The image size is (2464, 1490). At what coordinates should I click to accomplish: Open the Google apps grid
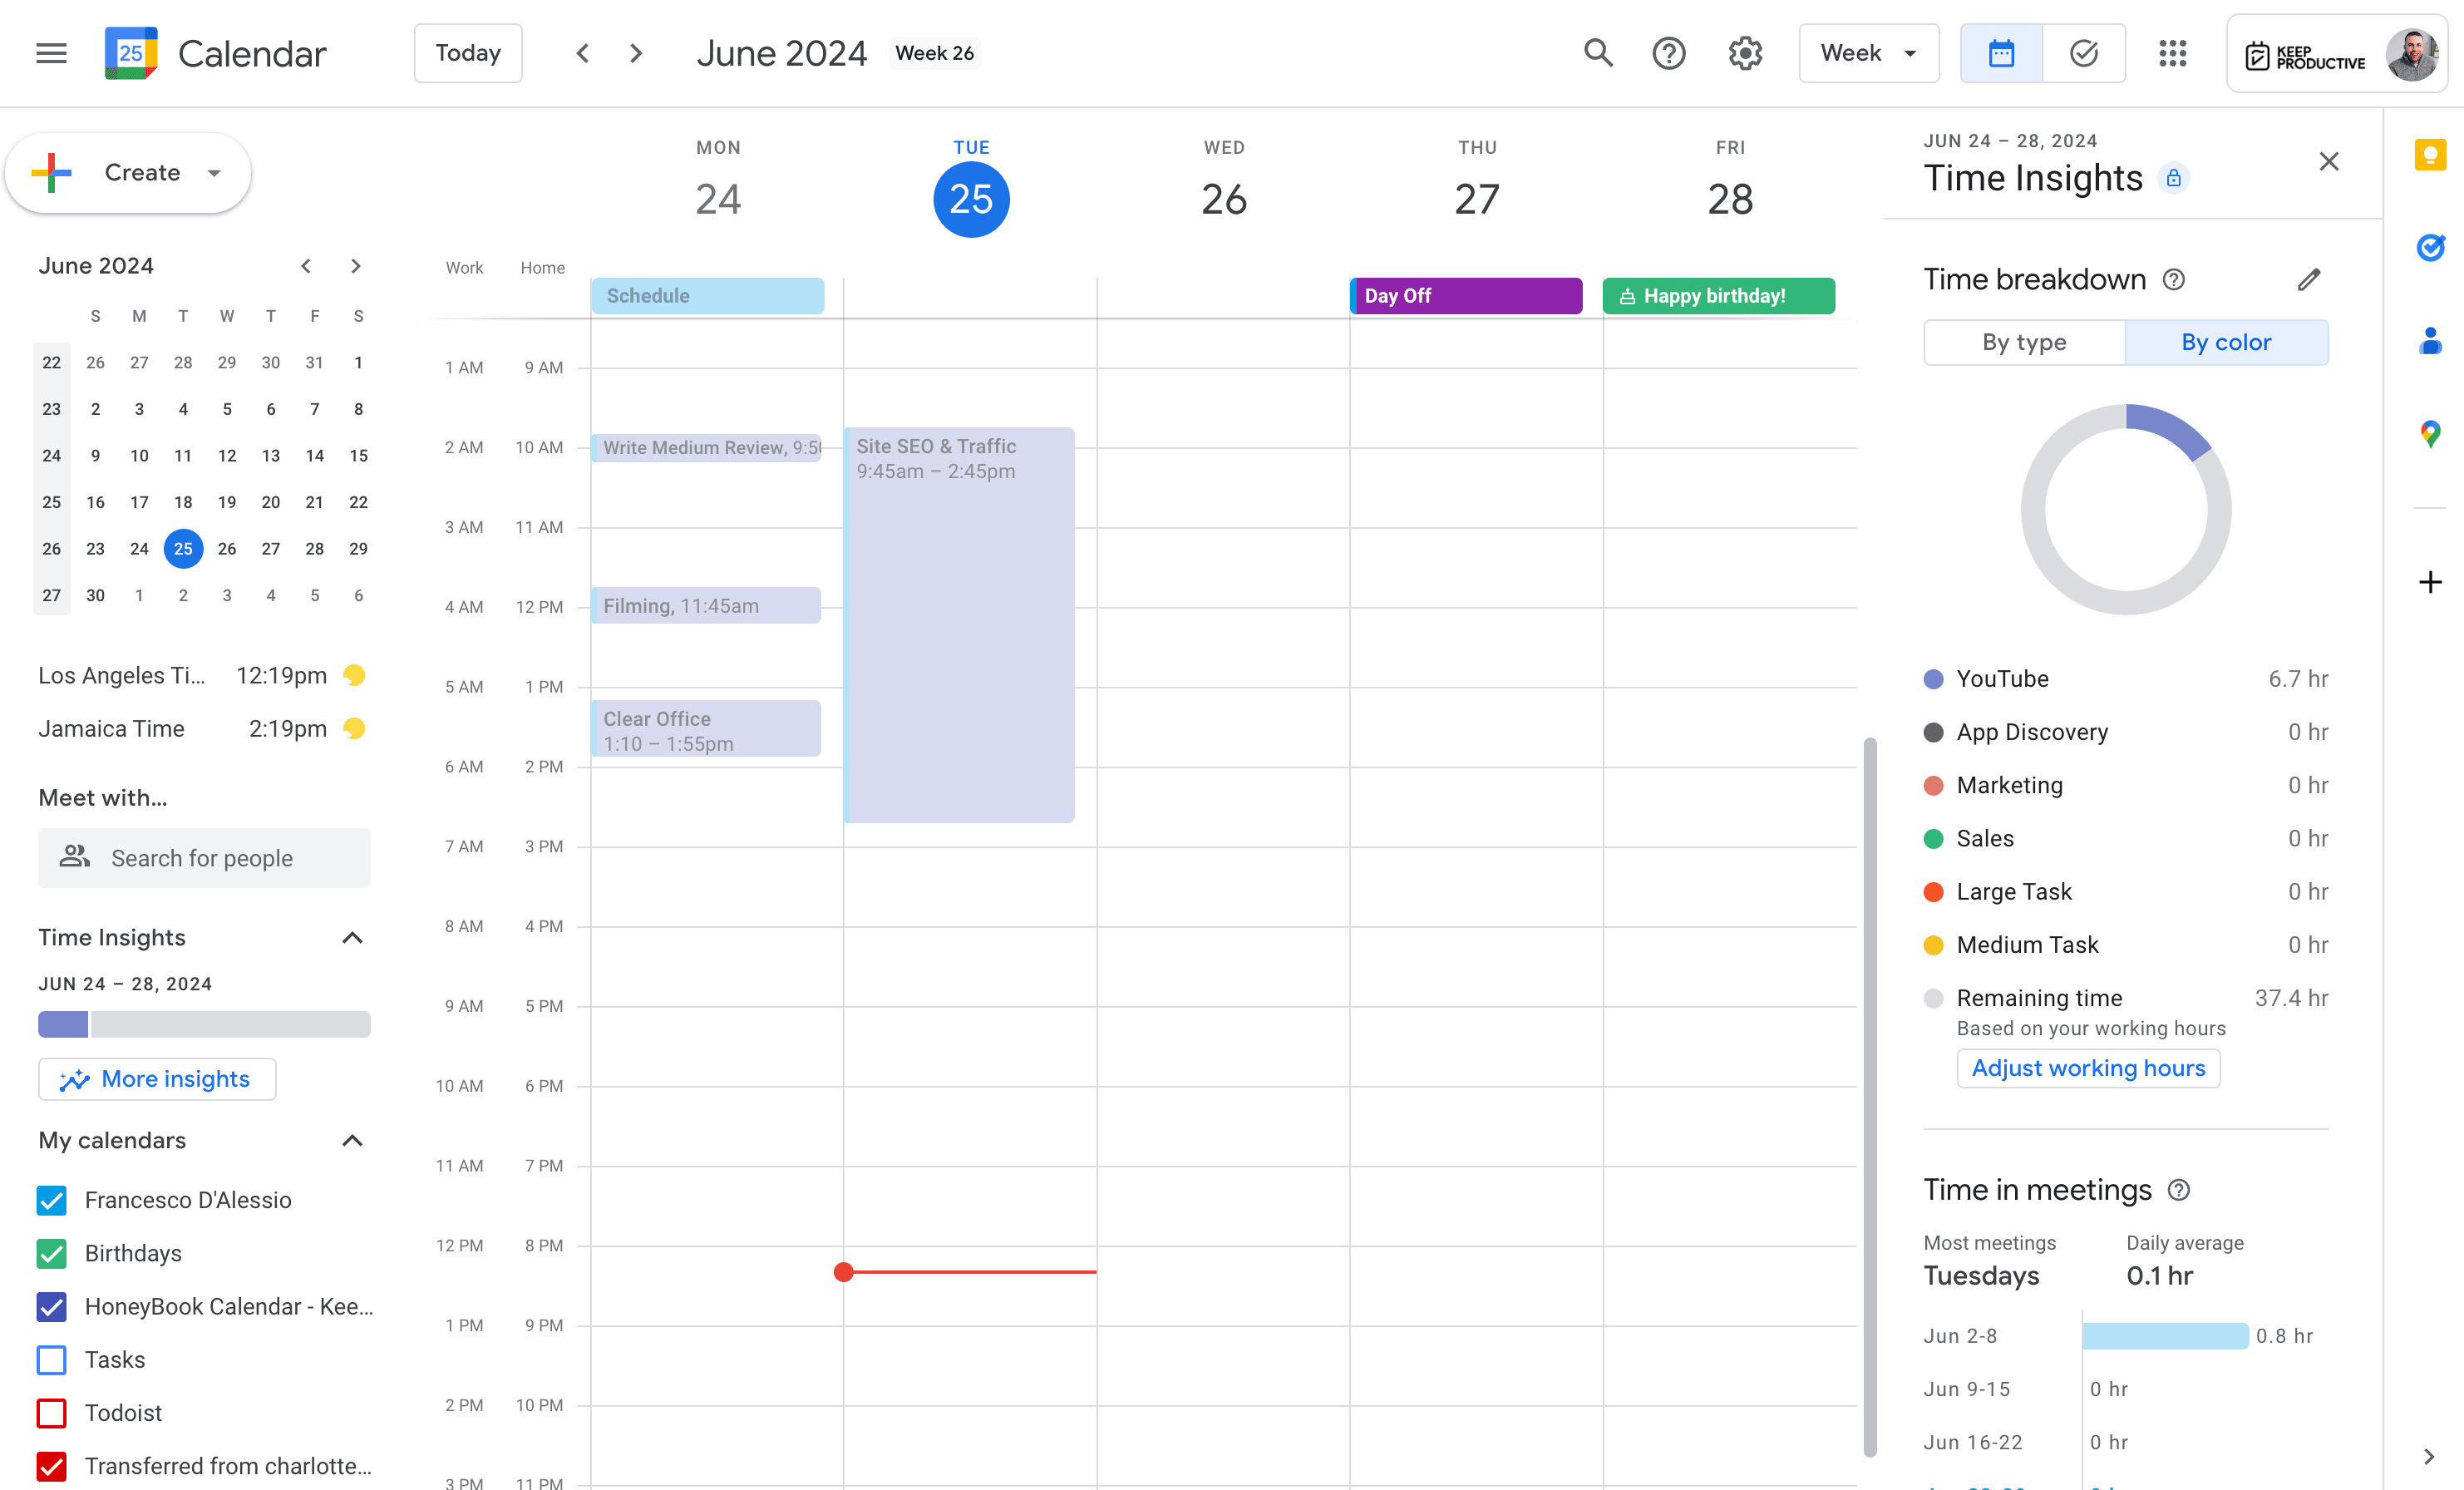[2172, 53]
